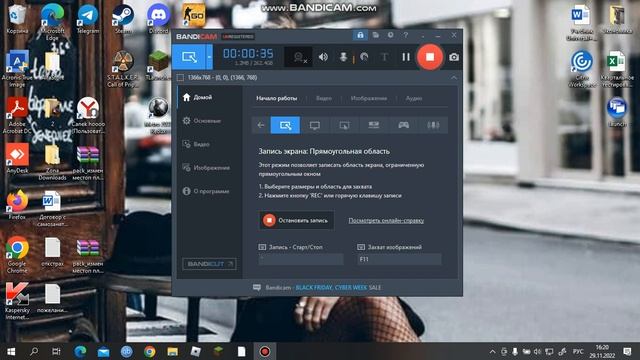Screen dimensions: 640x360
Task: Click the Запись Старт/Стоп hotkey field
Action: 301,259
